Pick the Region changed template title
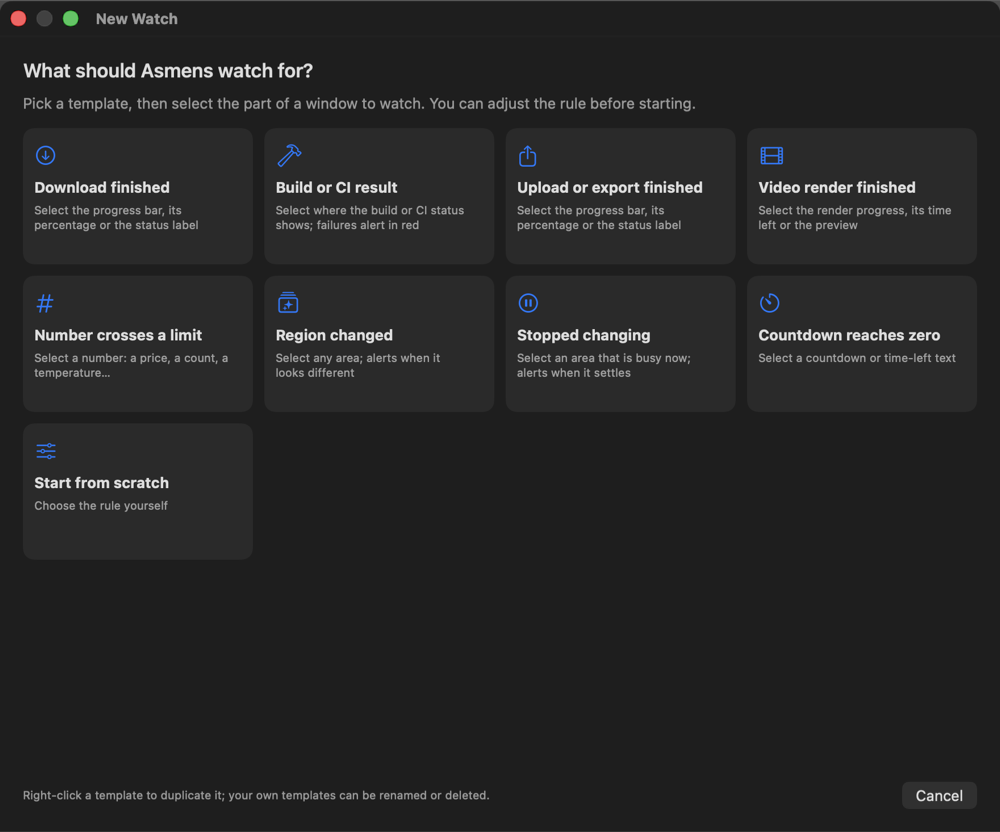The image size is (1000, 832). click(334, 335)
